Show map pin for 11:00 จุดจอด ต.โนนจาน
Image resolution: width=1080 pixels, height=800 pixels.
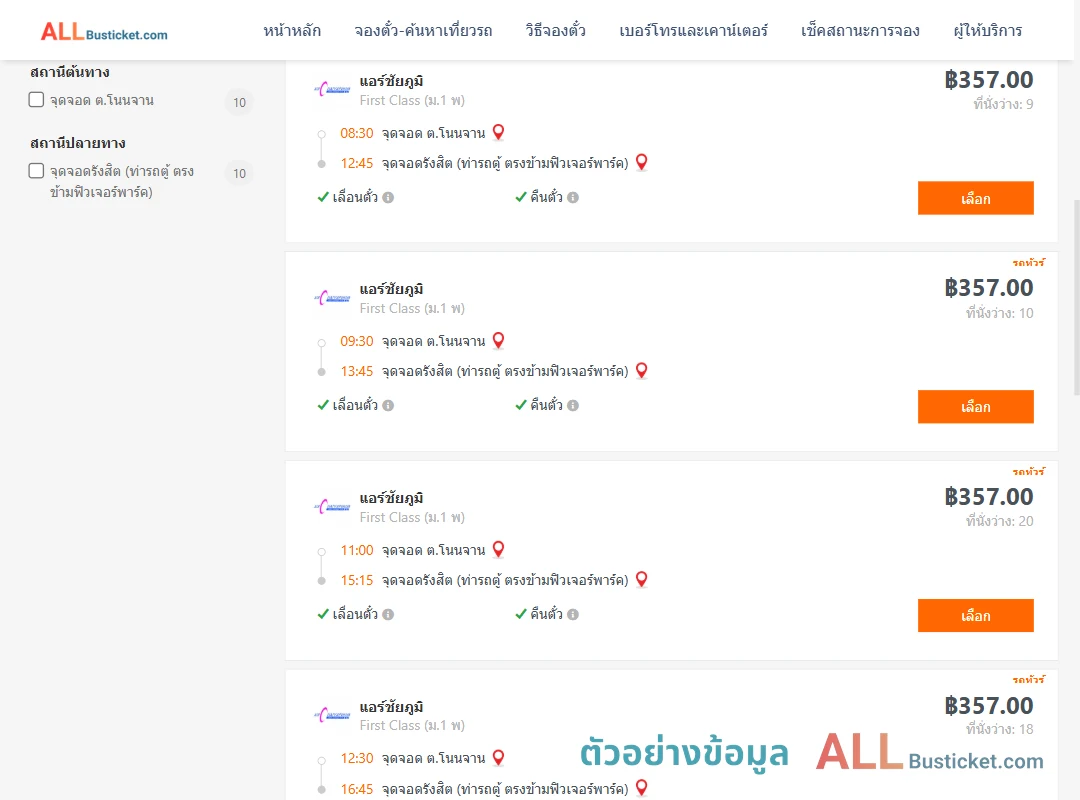[499, 548]
